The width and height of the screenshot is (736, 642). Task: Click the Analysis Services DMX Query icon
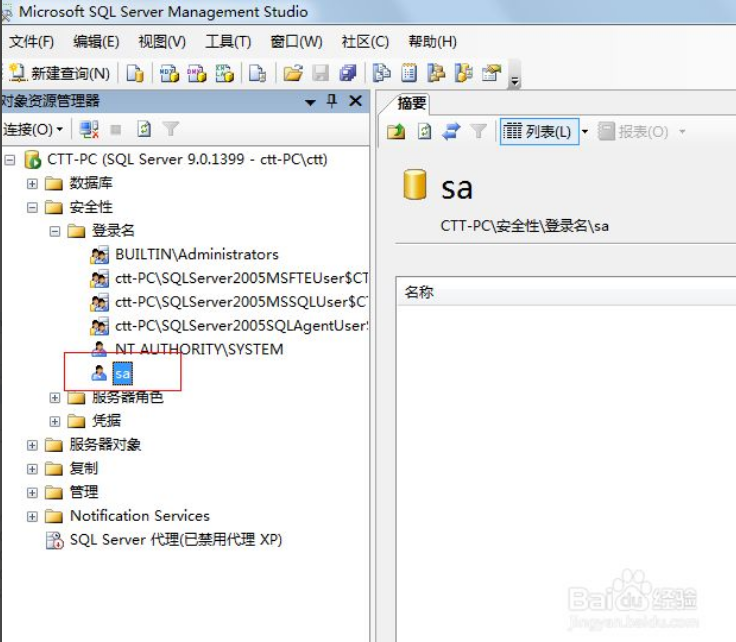(197, 73)
